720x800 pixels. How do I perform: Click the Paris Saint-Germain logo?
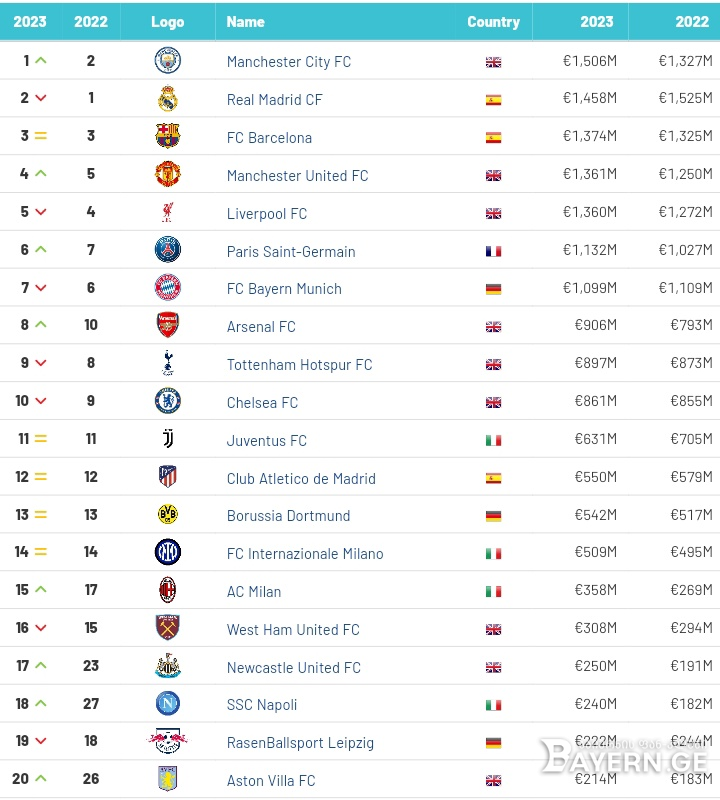coord(167,249)
